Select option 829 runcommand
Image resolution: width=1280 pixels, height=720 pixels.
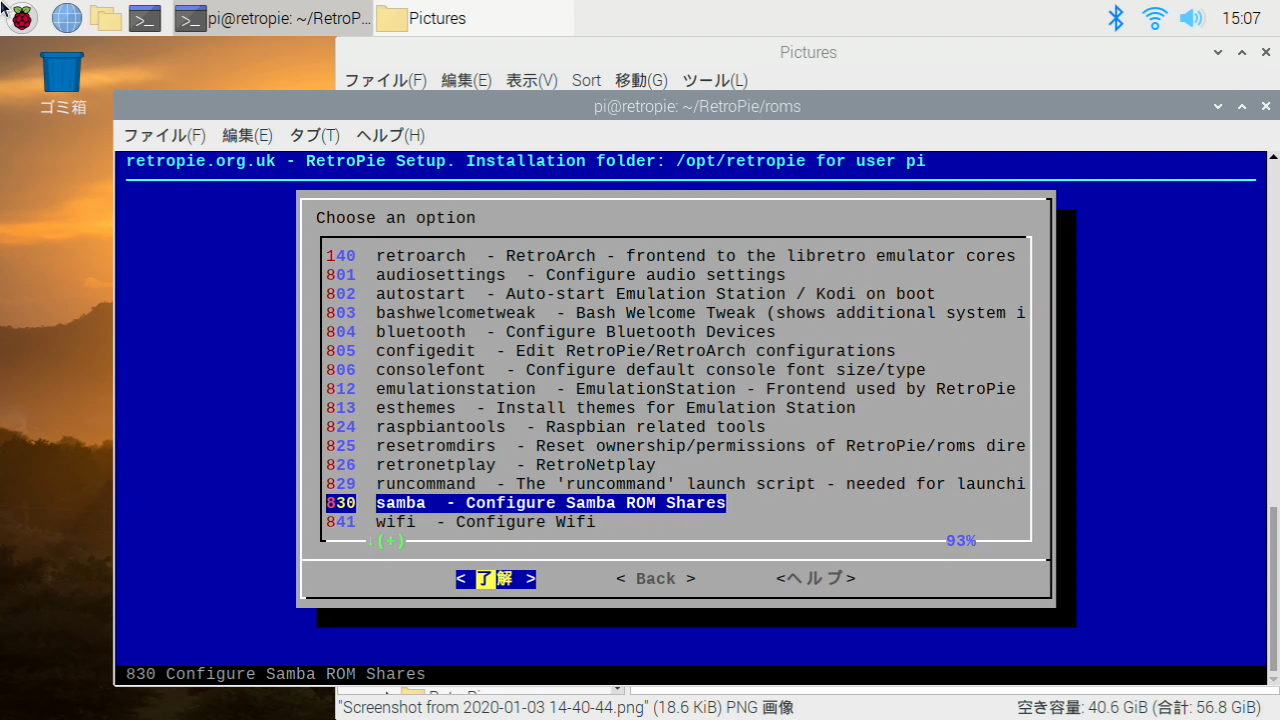coord(675,484)
